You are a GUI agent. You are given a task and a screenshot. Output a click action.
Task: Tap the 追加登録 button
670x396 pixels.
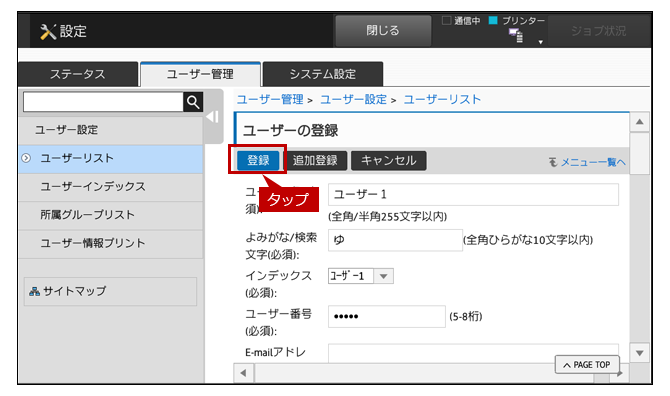pos(315,161)
